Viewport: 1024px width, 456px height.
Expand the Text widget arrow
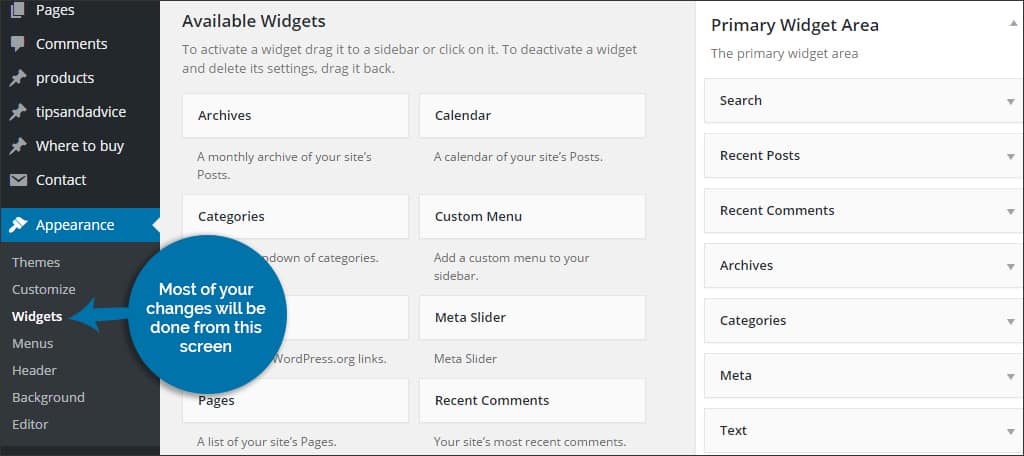point(1010,431)
